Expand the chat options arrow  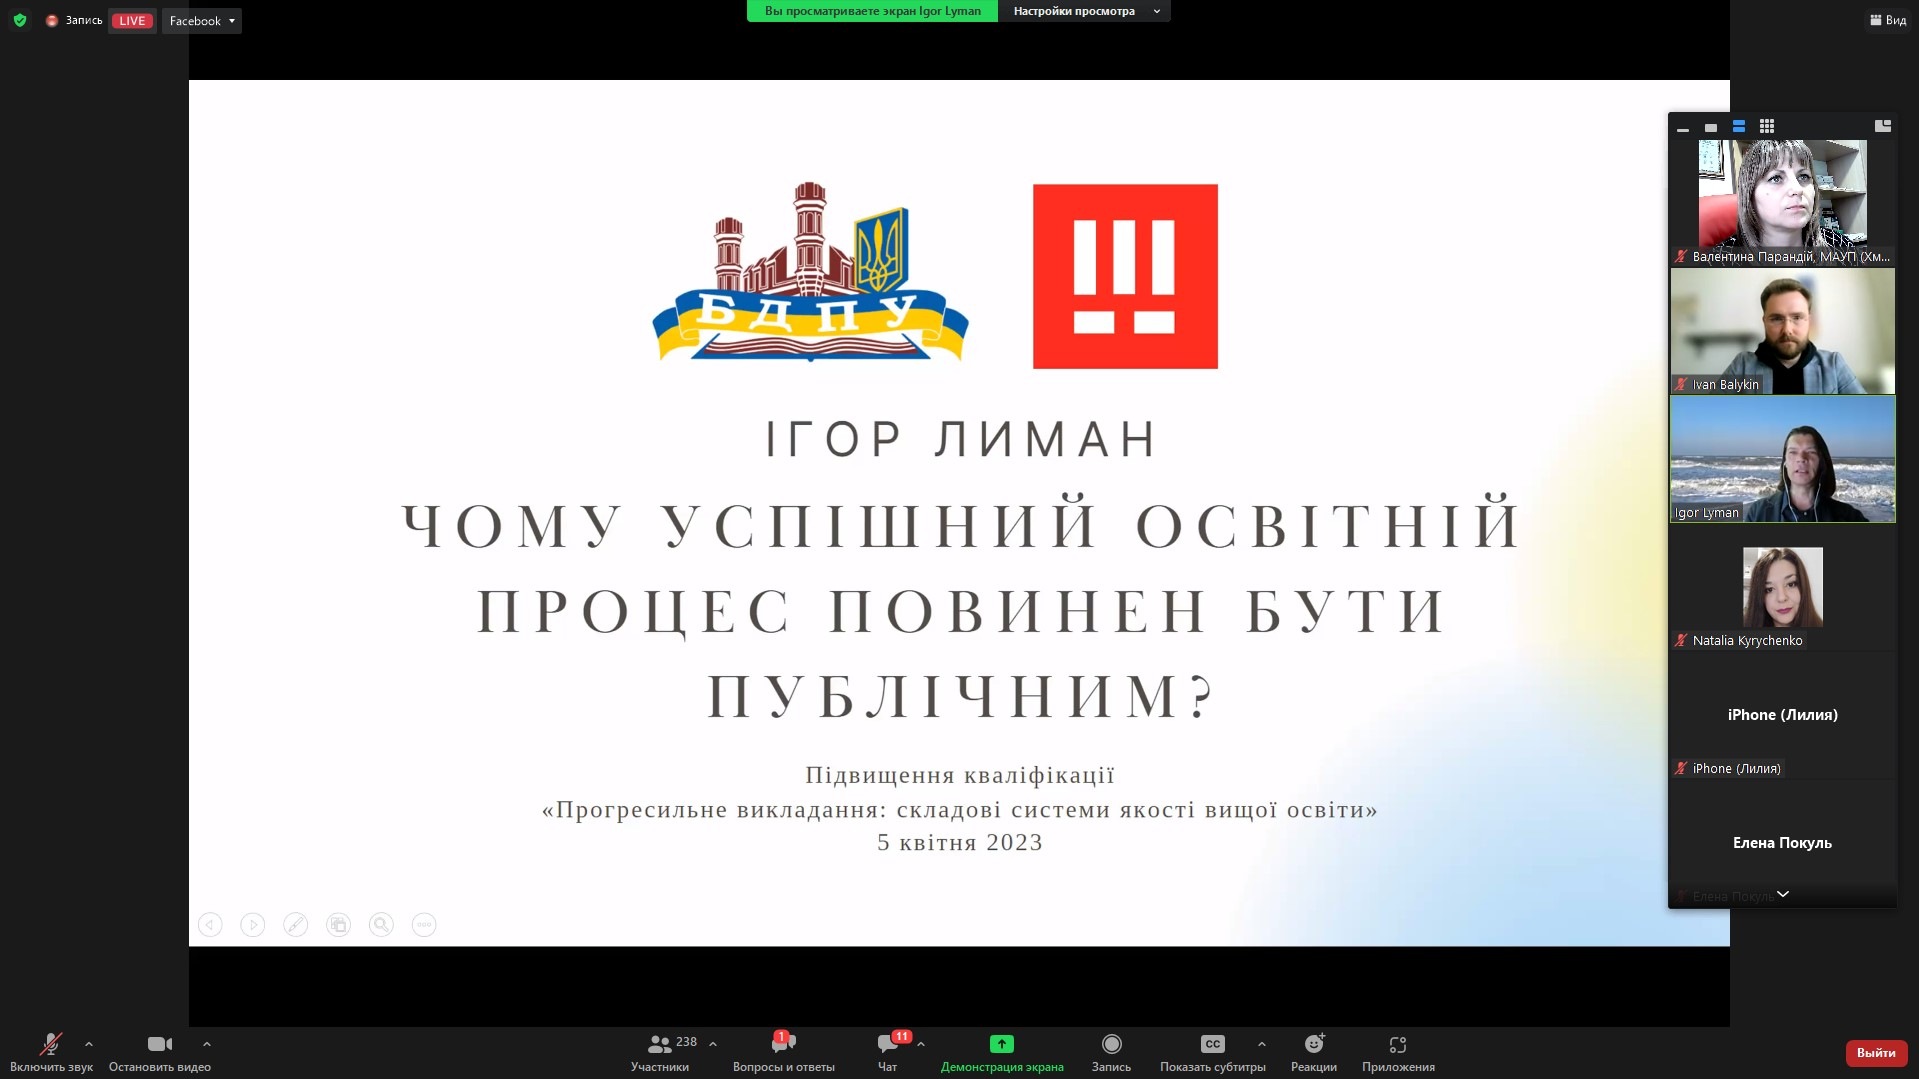coord(921,1044)
